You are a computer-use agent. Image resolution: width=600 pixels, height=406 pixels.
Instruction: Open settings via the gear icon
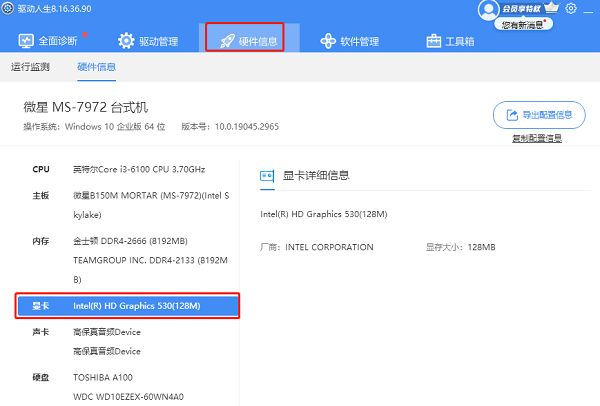tap(571, 9)
